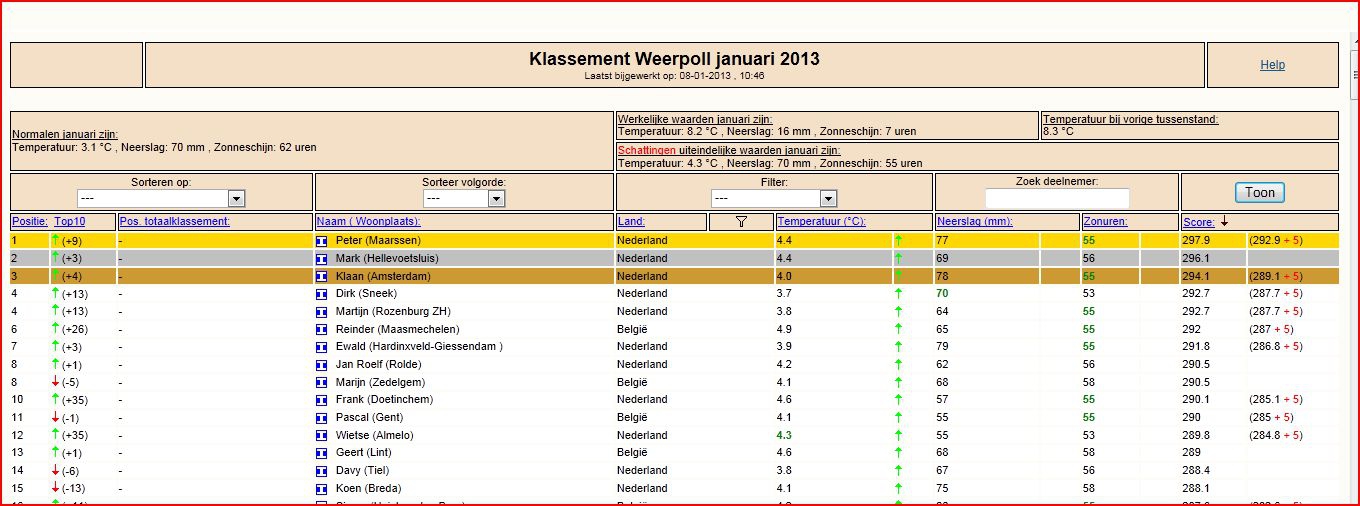Click the 'Zoek deelnemer' search field
Screen dimensions: 1360x506
pyautogui.click(x=1057, y=198)
